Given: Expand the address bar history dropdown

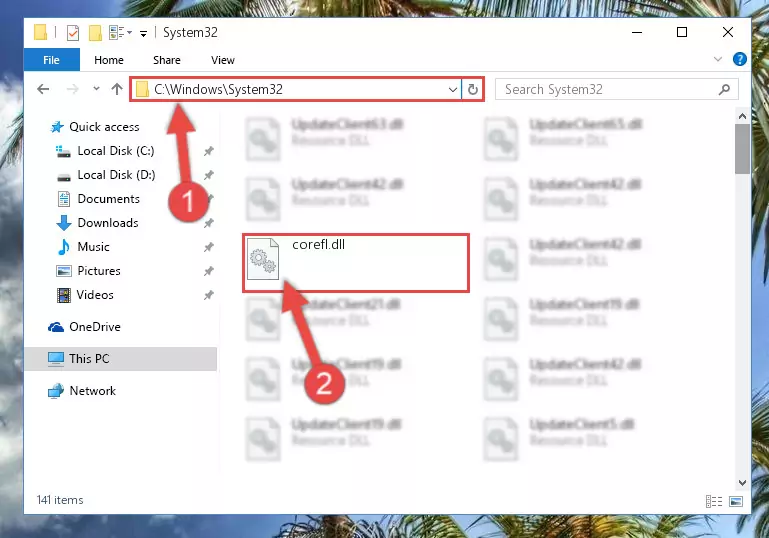Looking at the screenshot, I should (453, 89).
